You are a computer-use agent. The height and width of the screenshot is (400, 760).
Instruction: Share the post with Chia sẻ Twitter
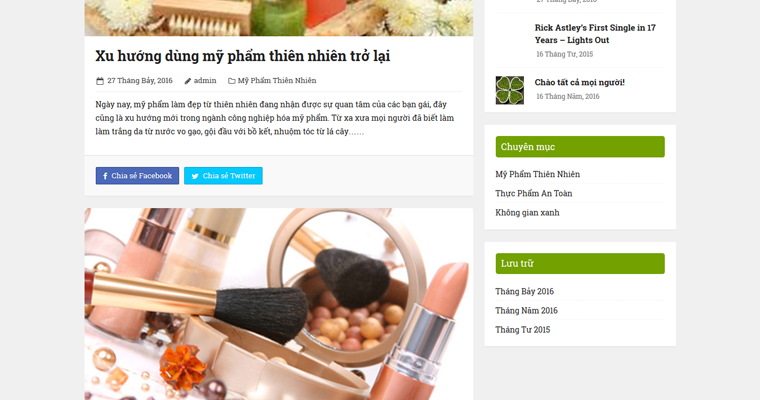tap(223, 176)
